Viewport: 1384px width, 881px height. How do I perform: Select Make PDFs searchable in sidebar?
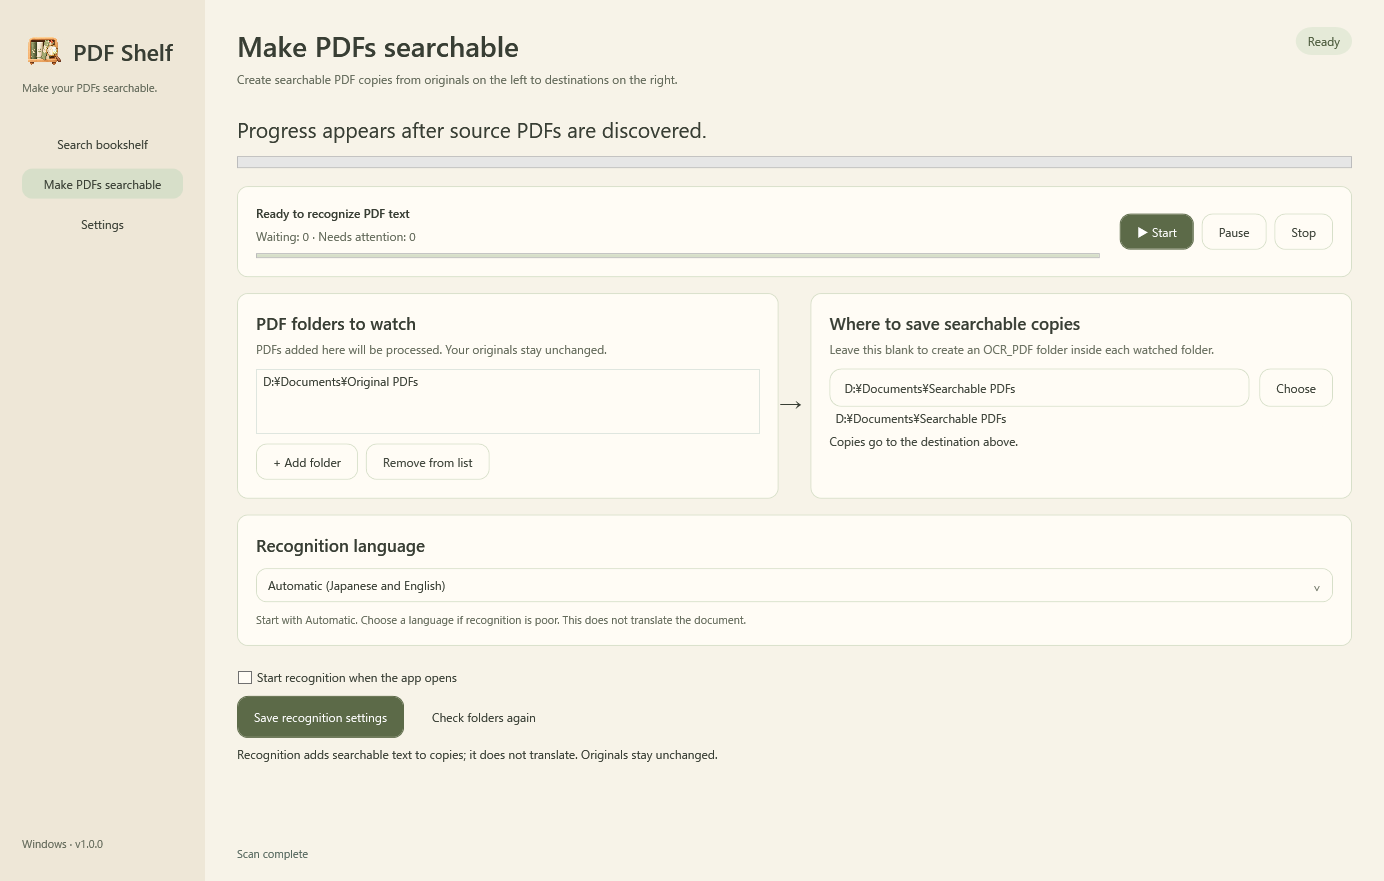(x=102, y=184)
